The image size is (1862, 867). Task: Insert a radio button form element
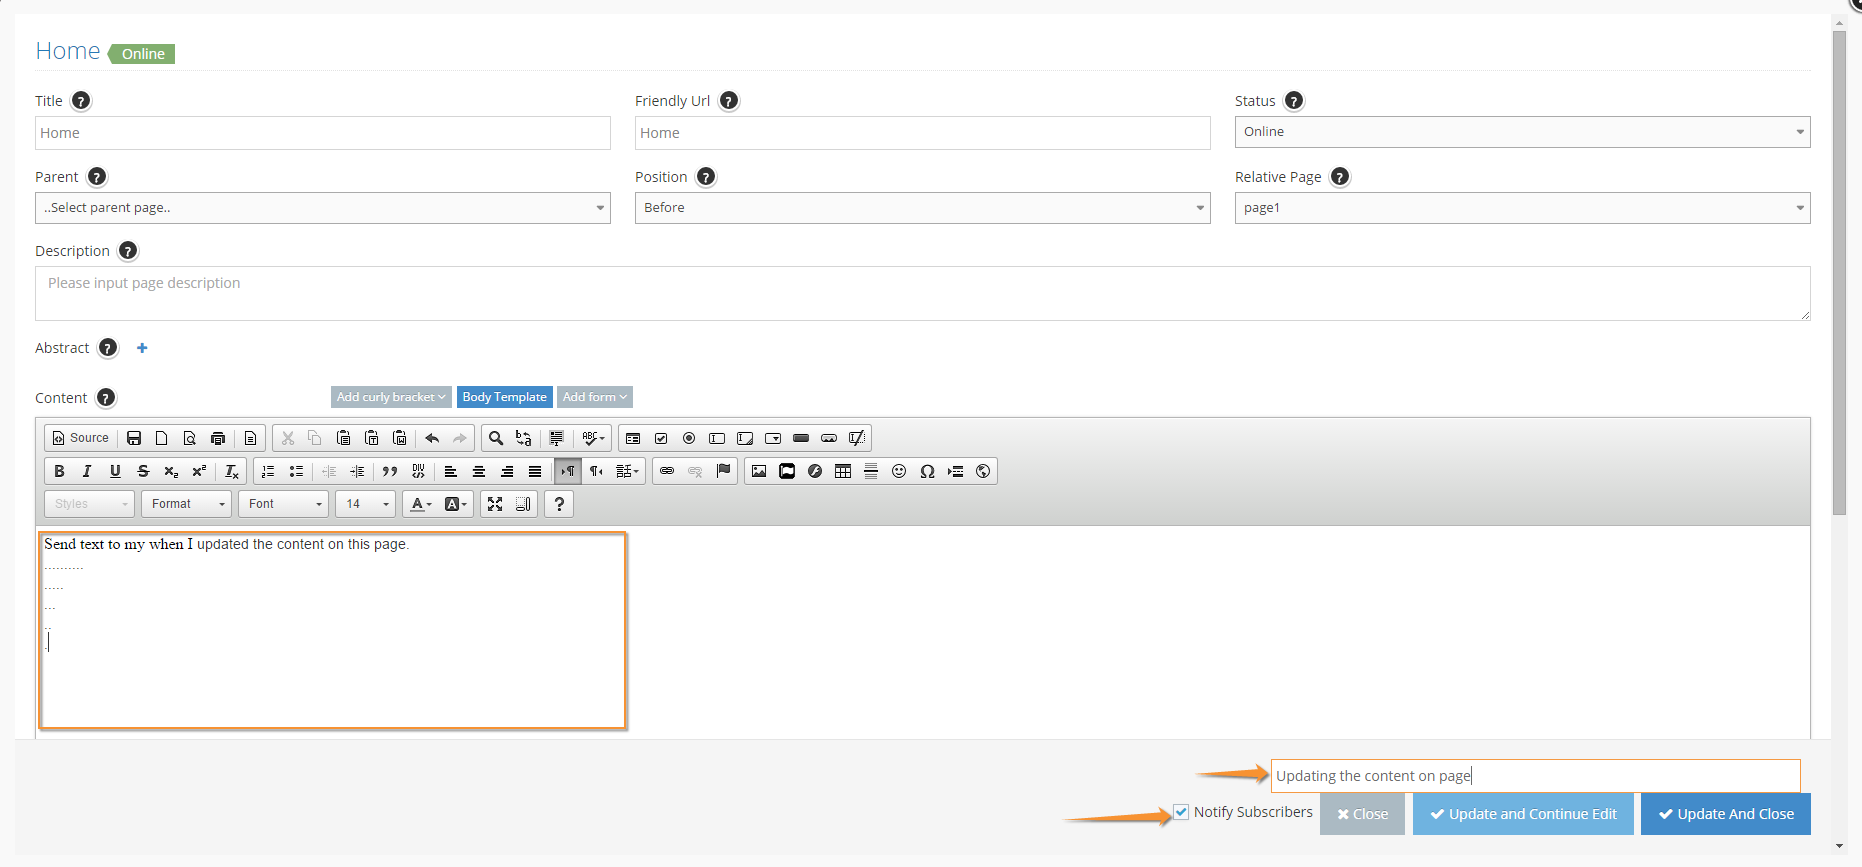click(689, 438)
